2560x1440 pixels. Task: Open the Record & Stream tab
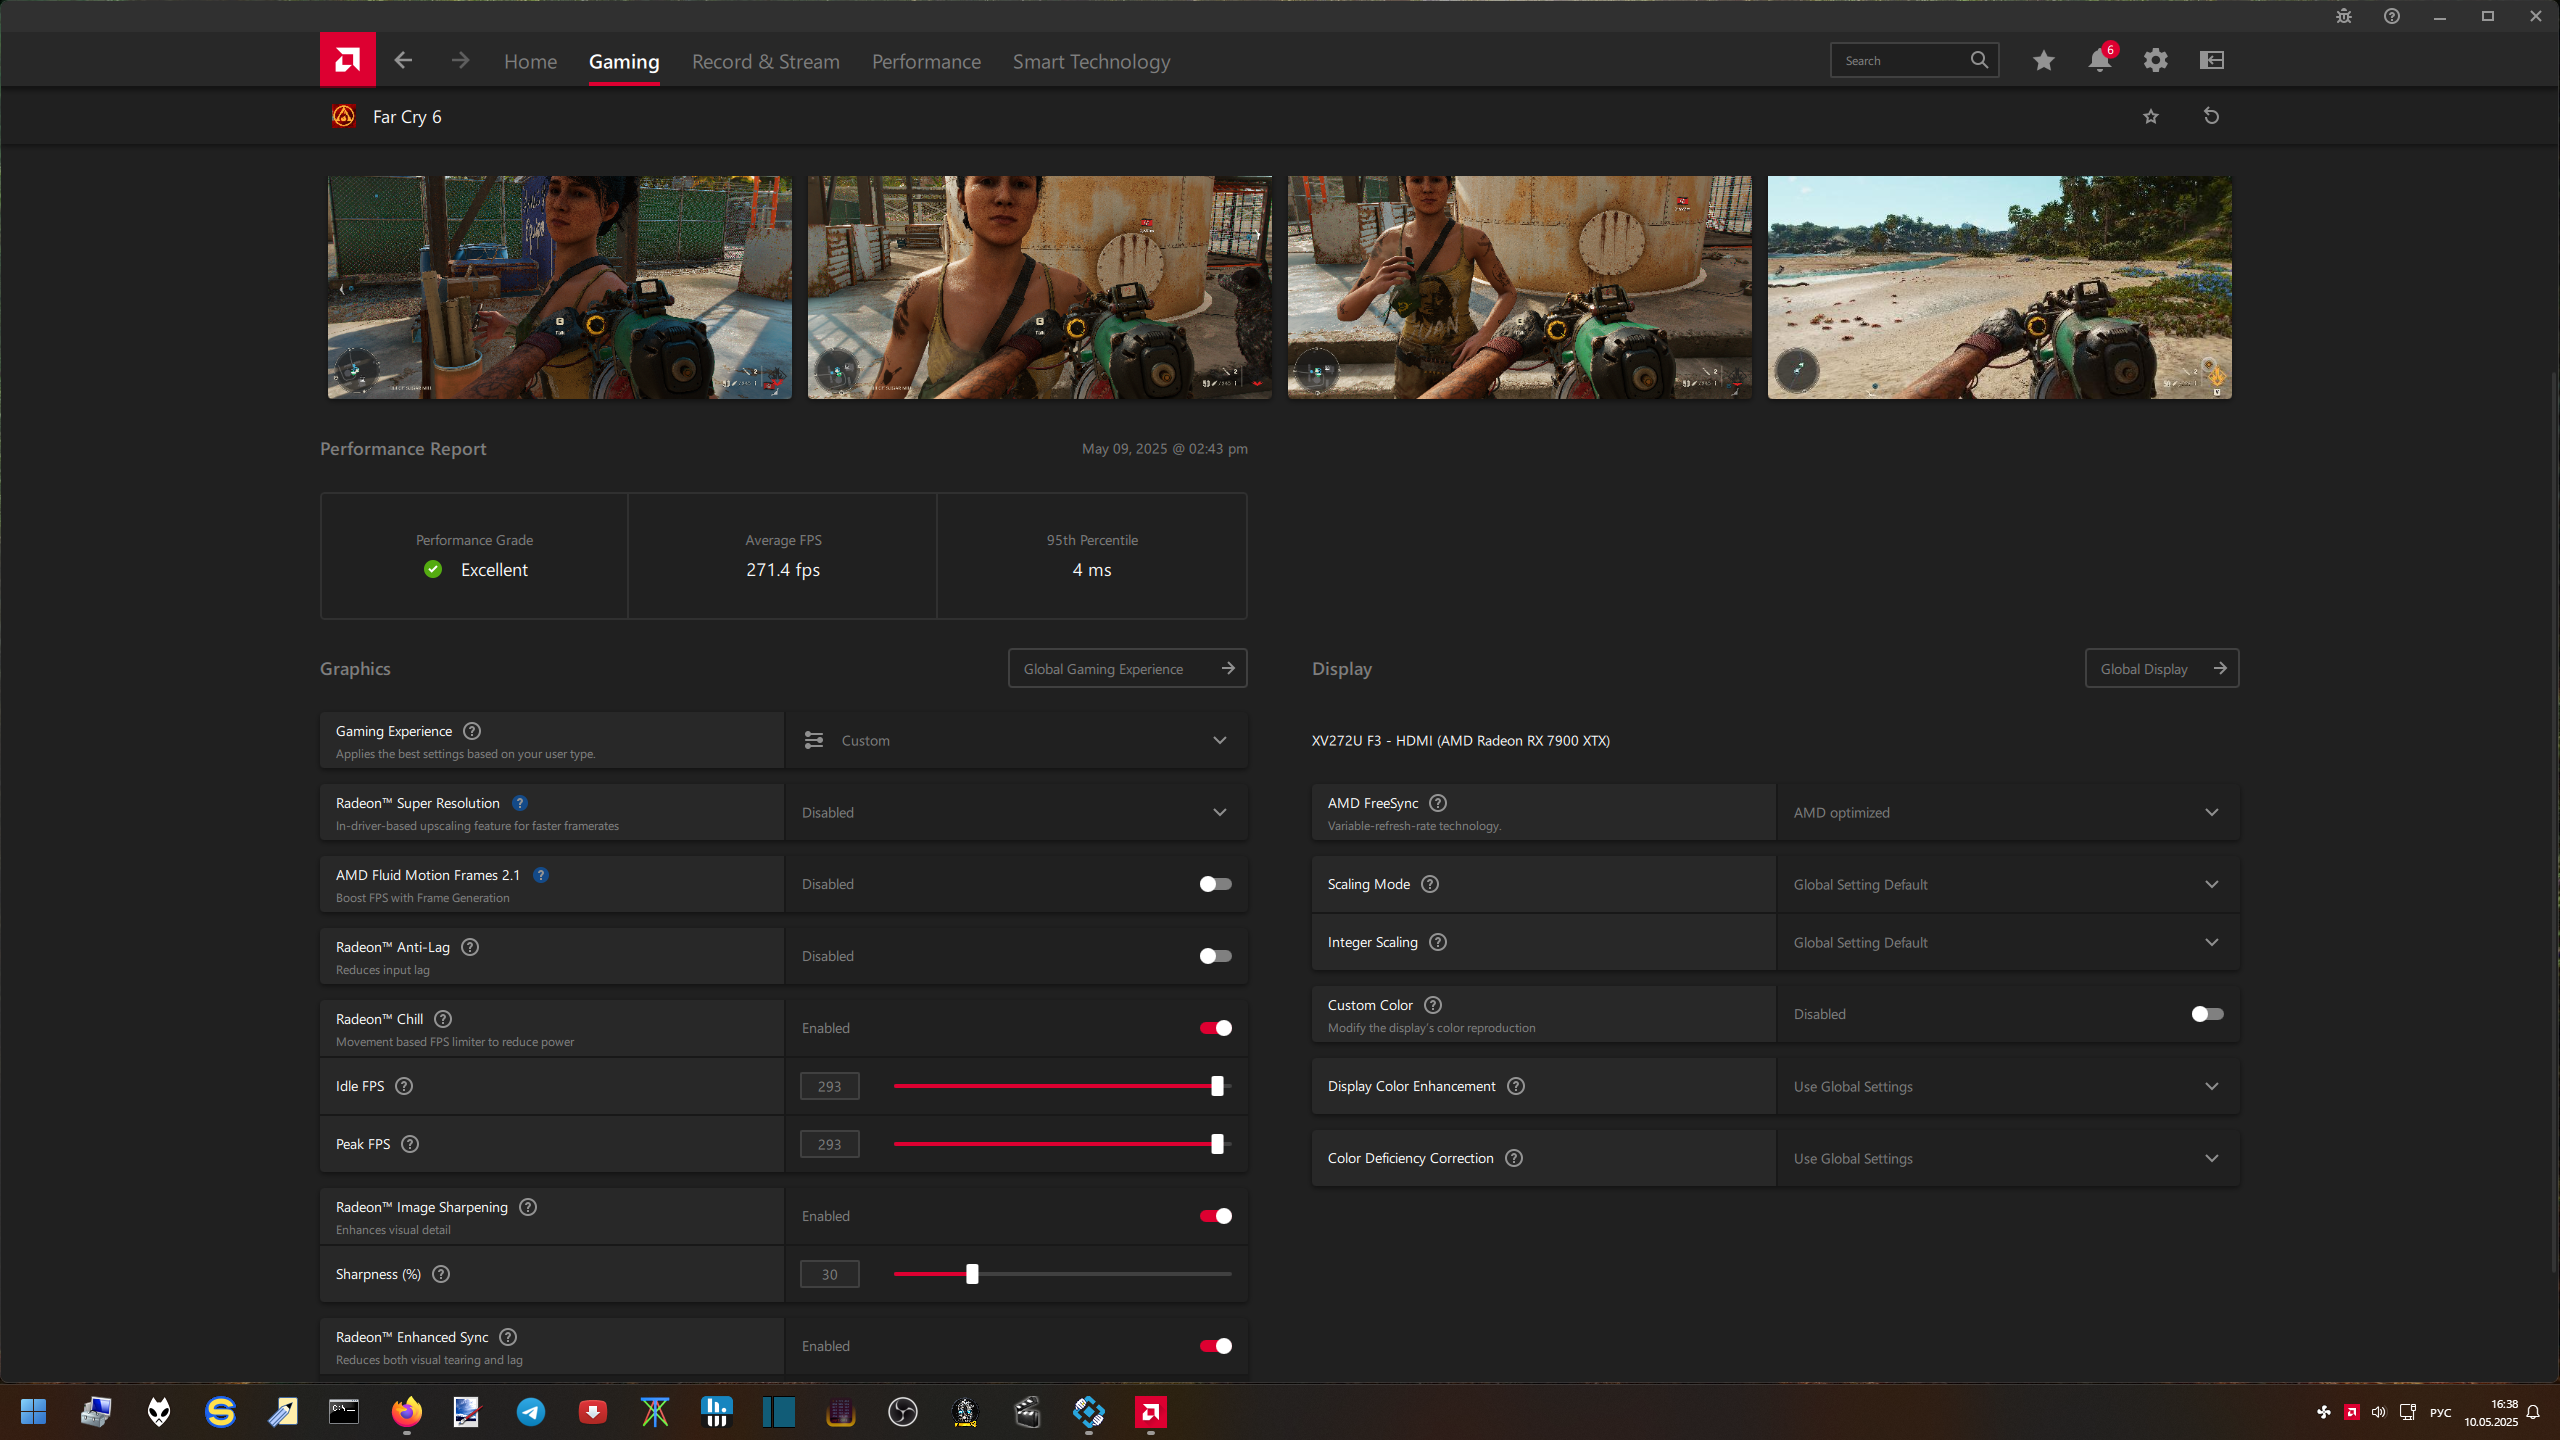pyautogui.click(x=765, y=62)
